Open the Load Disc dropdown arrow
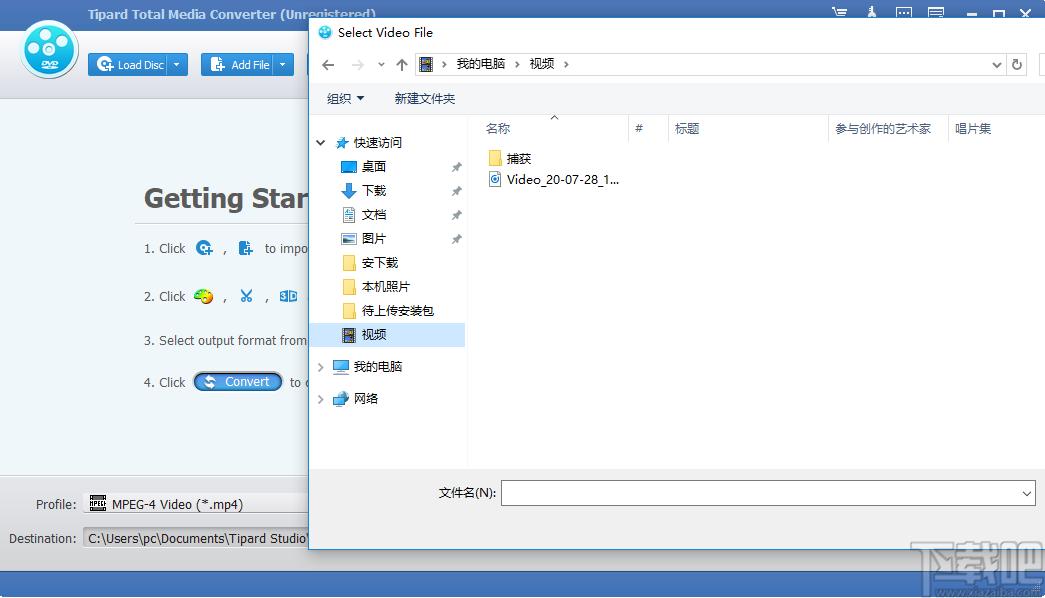Image resolution: width=1045 pixels, height=598 pixels. 177,65
